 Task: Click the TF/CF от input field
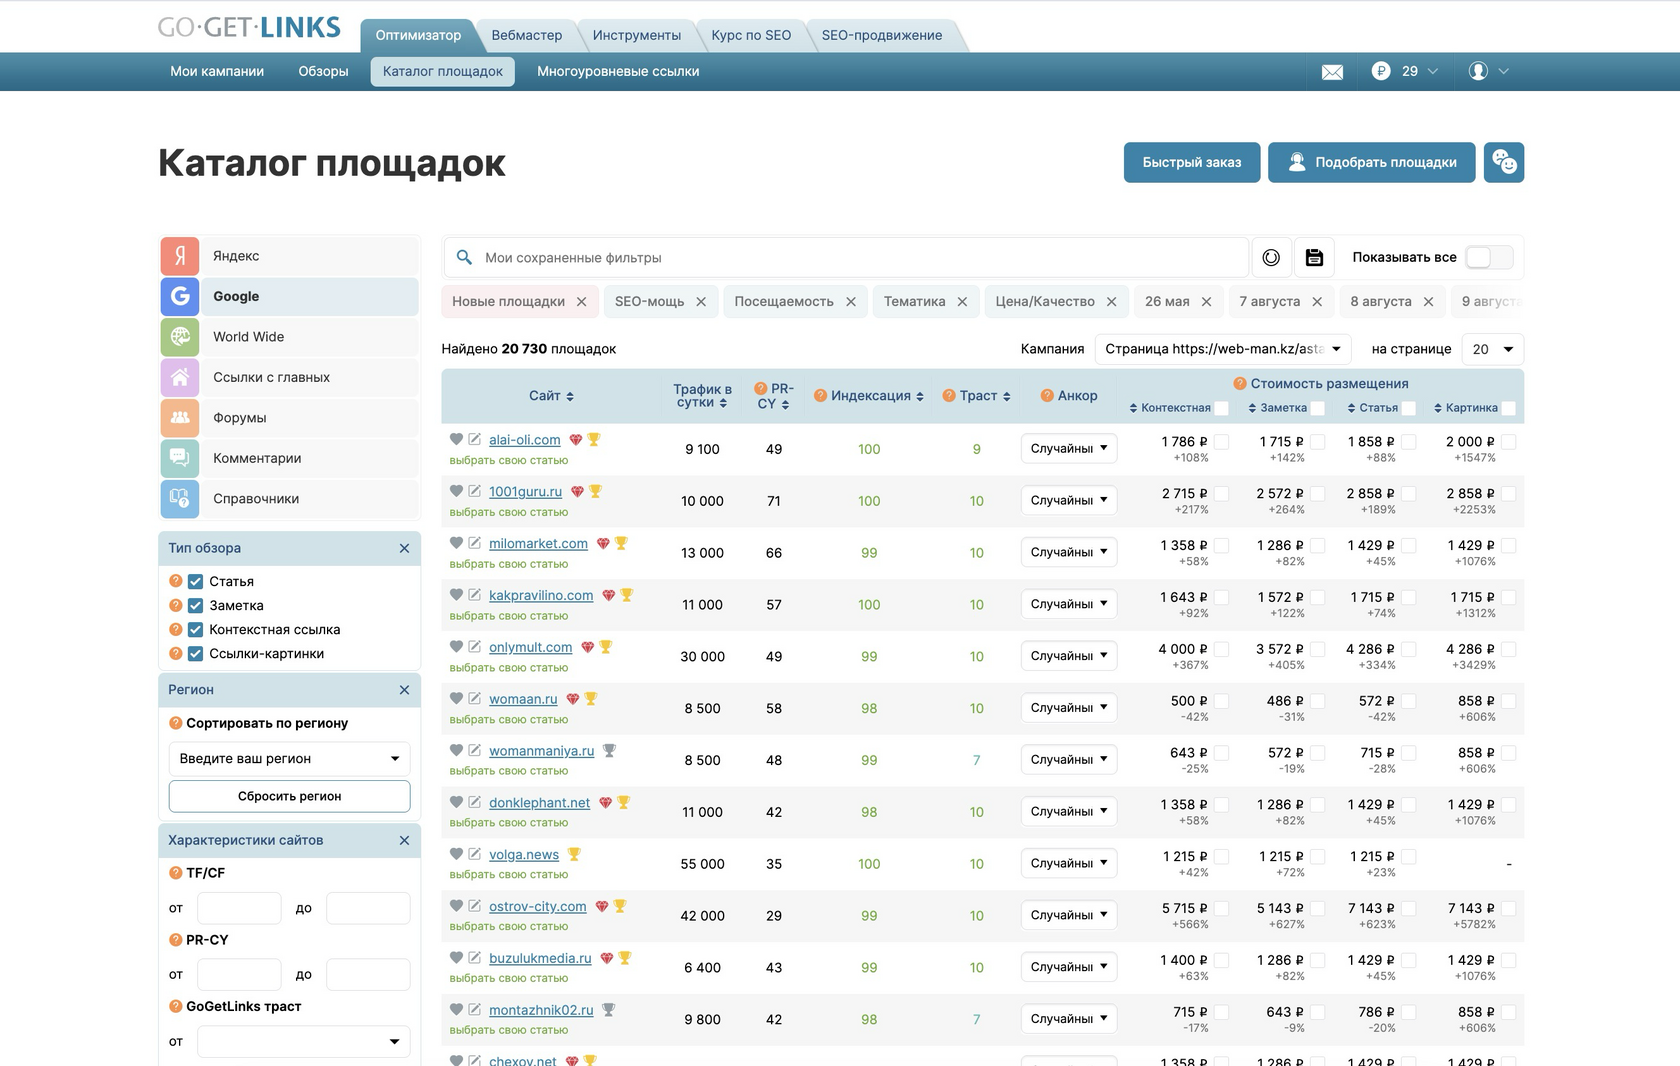[x=239, y=908]
